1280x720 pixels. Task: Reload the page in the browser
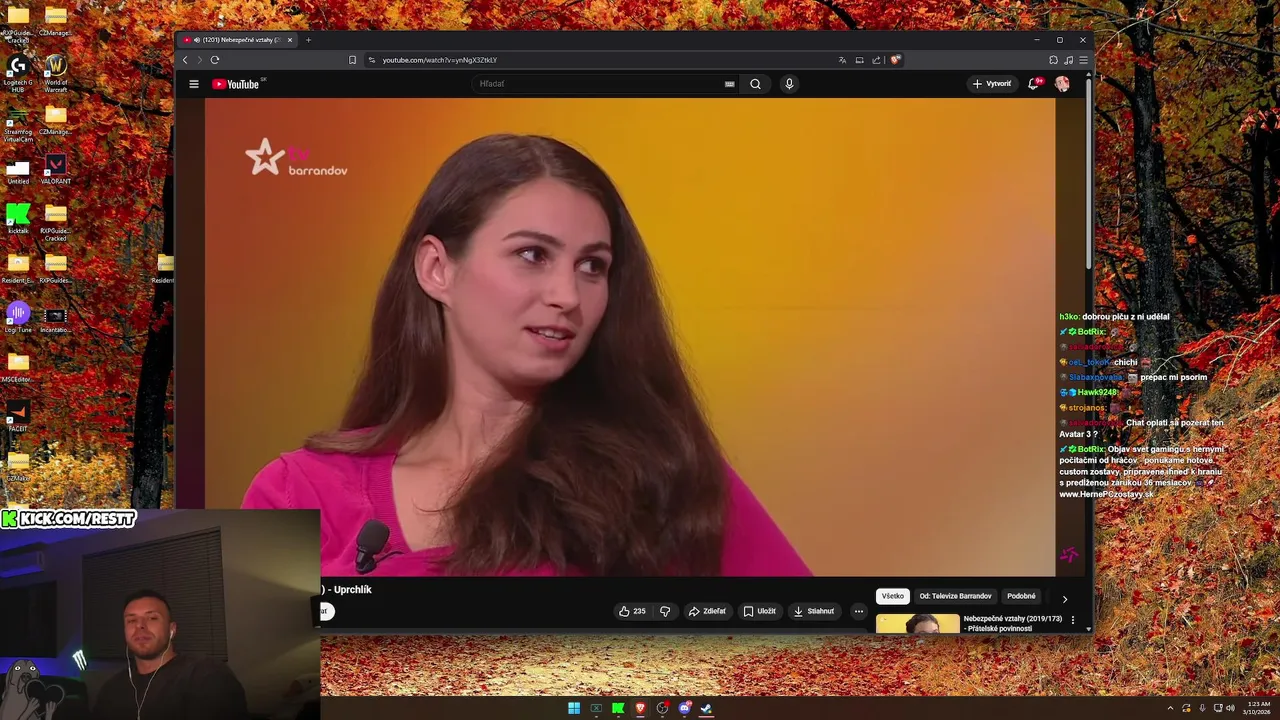[x=214, y=60]
